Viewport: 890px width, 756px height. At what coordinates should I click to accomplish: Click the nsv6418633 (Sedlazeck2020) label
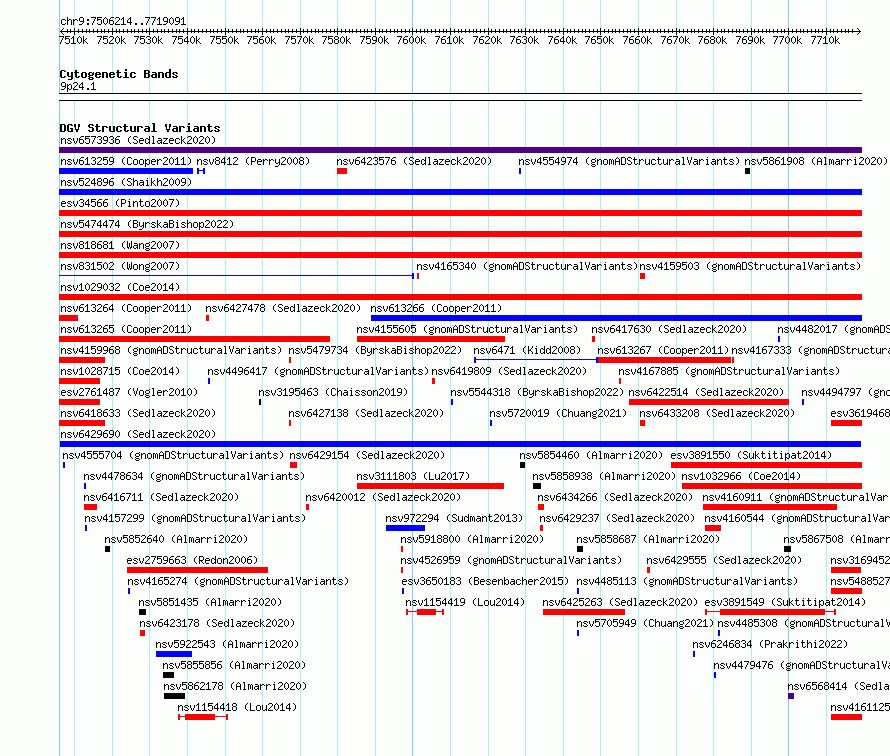click(138, 413)
